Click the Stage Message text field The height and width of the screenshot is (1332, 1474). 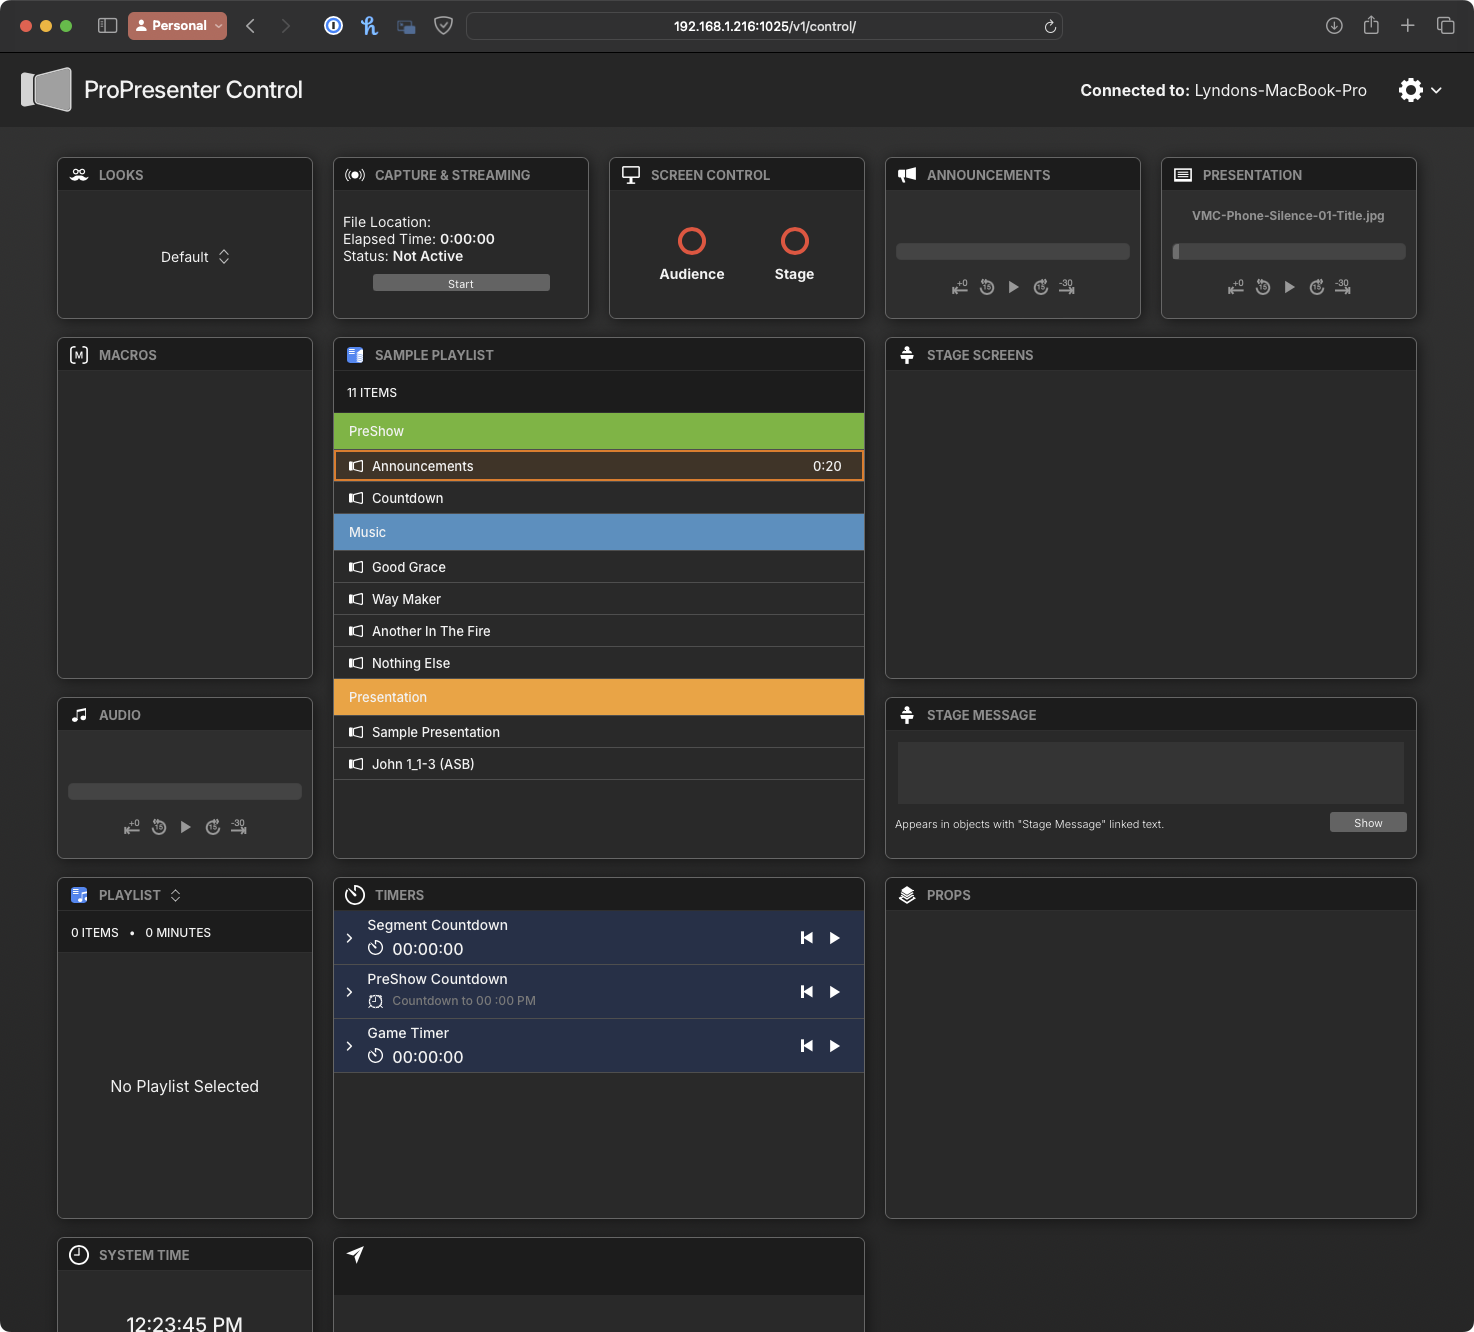(1150, 772)
